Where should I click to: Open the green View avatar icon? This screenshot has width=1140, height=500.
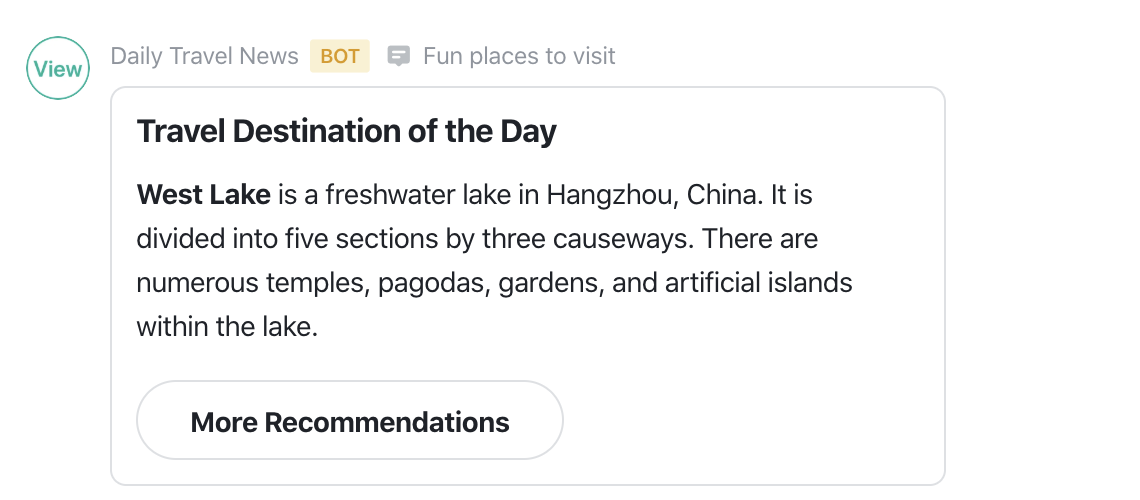coord(58,68)
